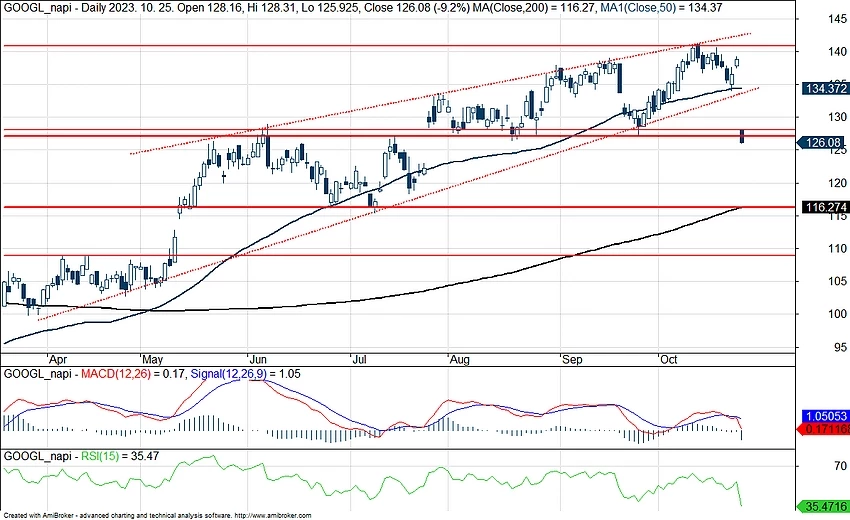Image resolution: width=850 pixels, height=520 pixels.
Task: Click the 1.05053 Signal value label
Action: (x=826, y=416)
